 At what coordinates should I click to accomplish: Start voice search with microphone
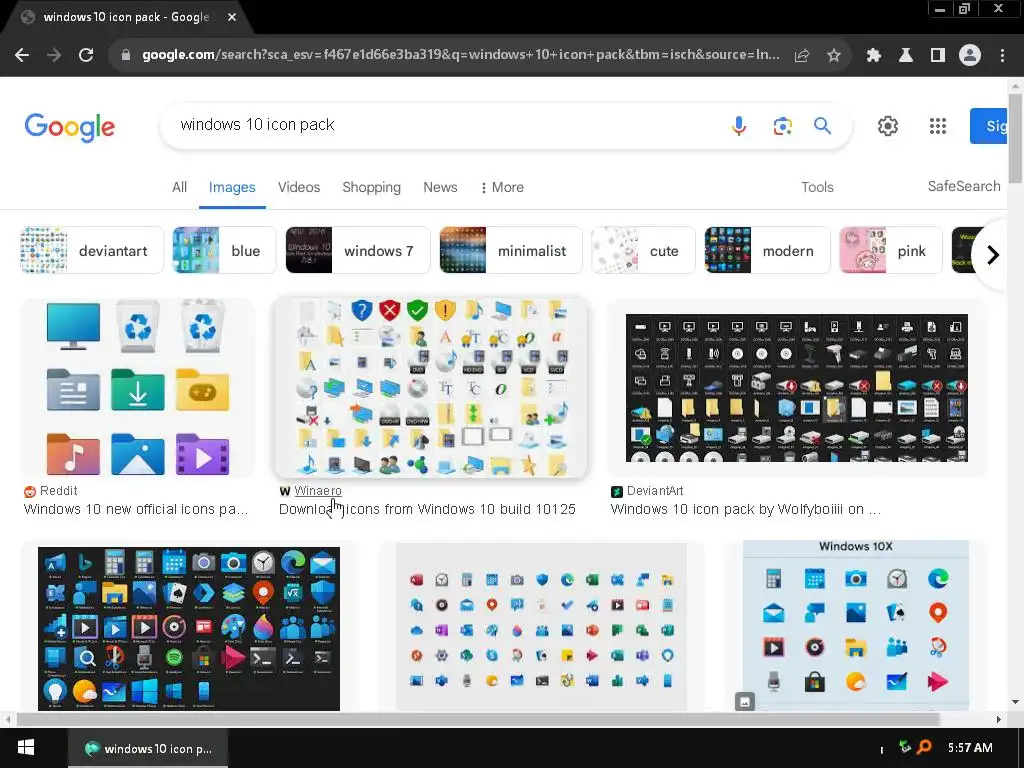pyautogui.click(x=739, y=125)
